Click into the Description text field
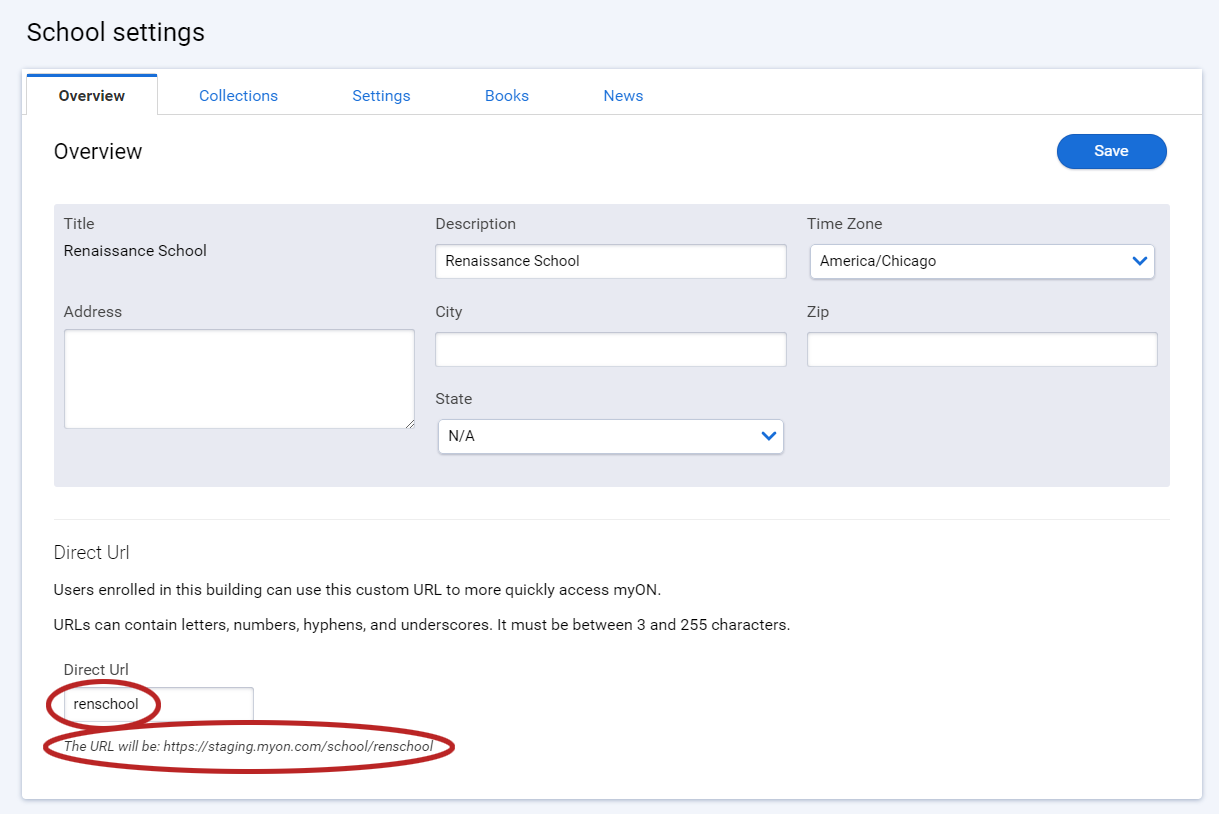 [x=610, y=261]
